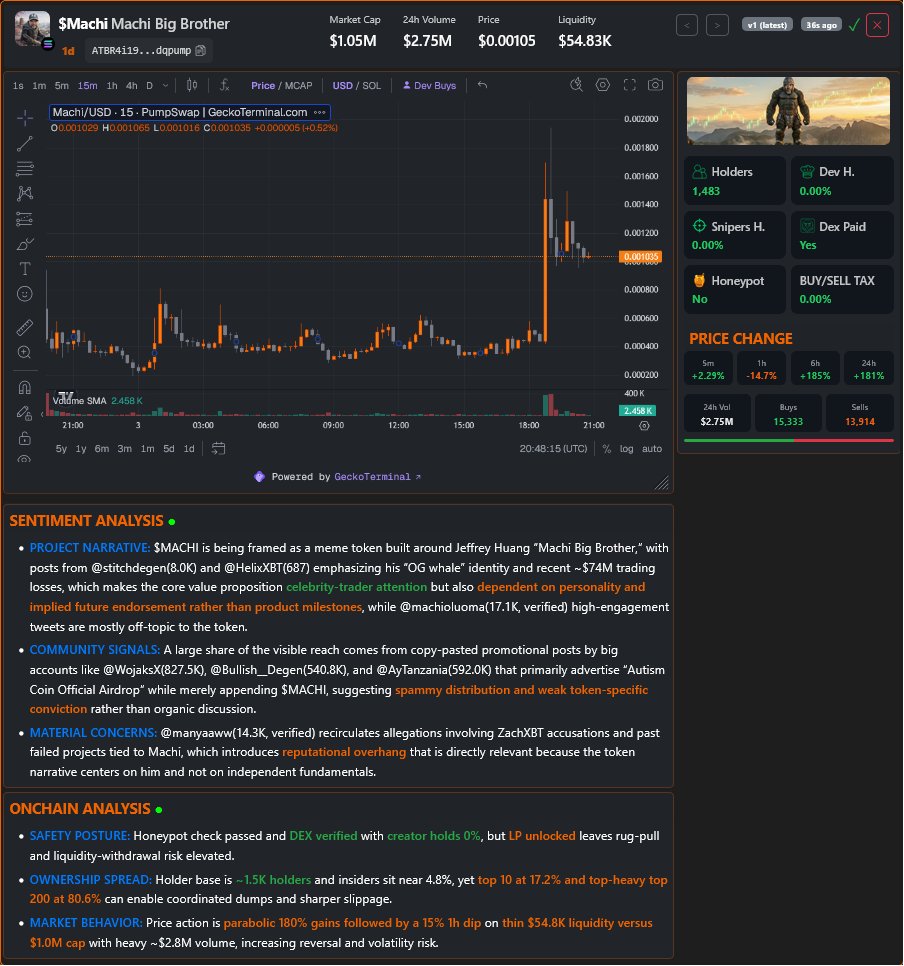904x966 pixels.
Task: Toggle auto price scale
Action: 652,448
